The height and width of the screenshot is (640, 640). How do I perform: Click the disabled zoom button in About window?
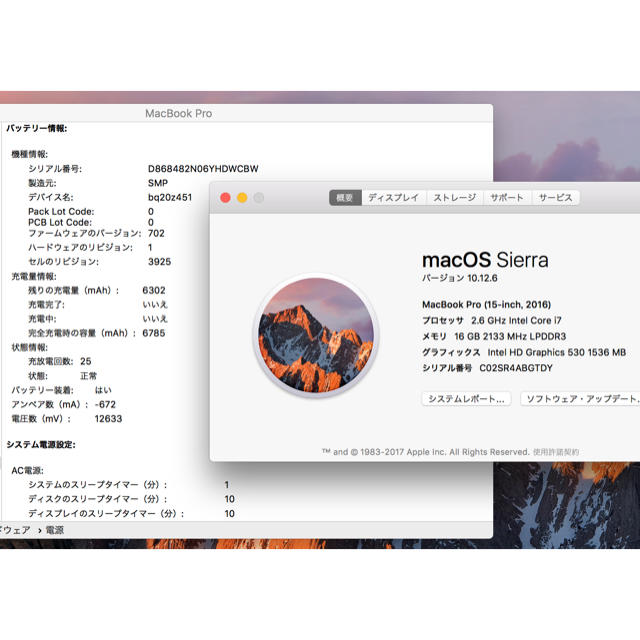(x=259, y=198)
